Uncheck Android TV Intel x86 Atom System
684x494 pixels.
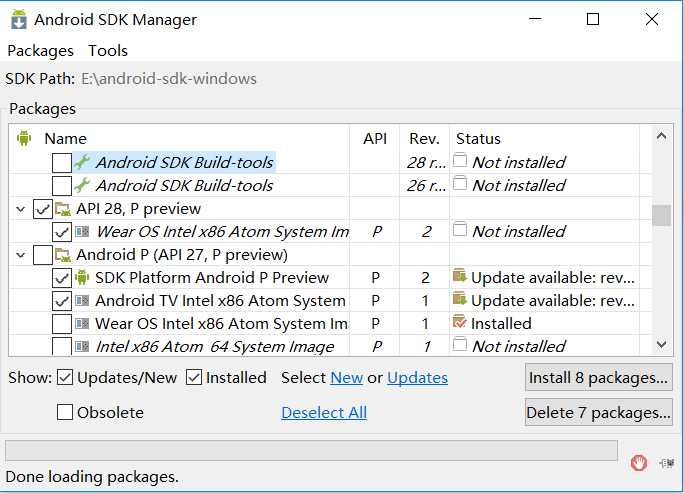click(x=62, y=301)
